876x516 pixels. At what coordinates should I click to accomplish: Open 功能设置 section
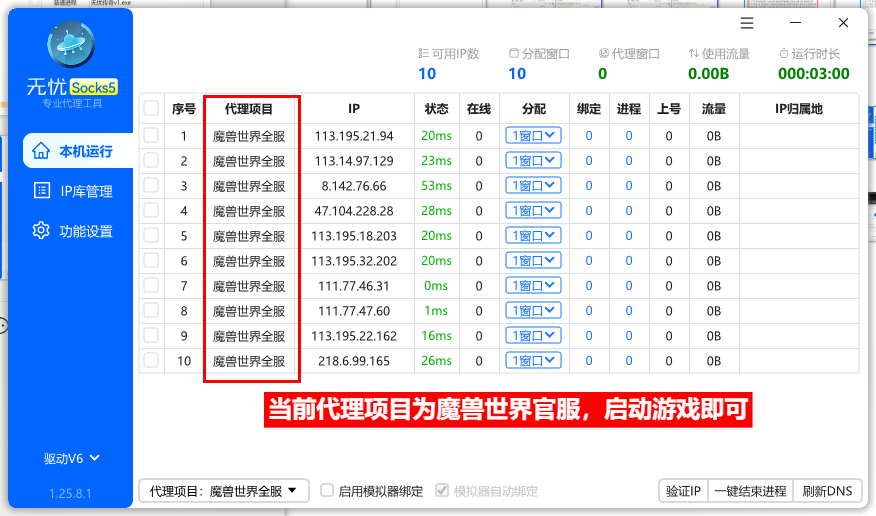tap(73, 231)
